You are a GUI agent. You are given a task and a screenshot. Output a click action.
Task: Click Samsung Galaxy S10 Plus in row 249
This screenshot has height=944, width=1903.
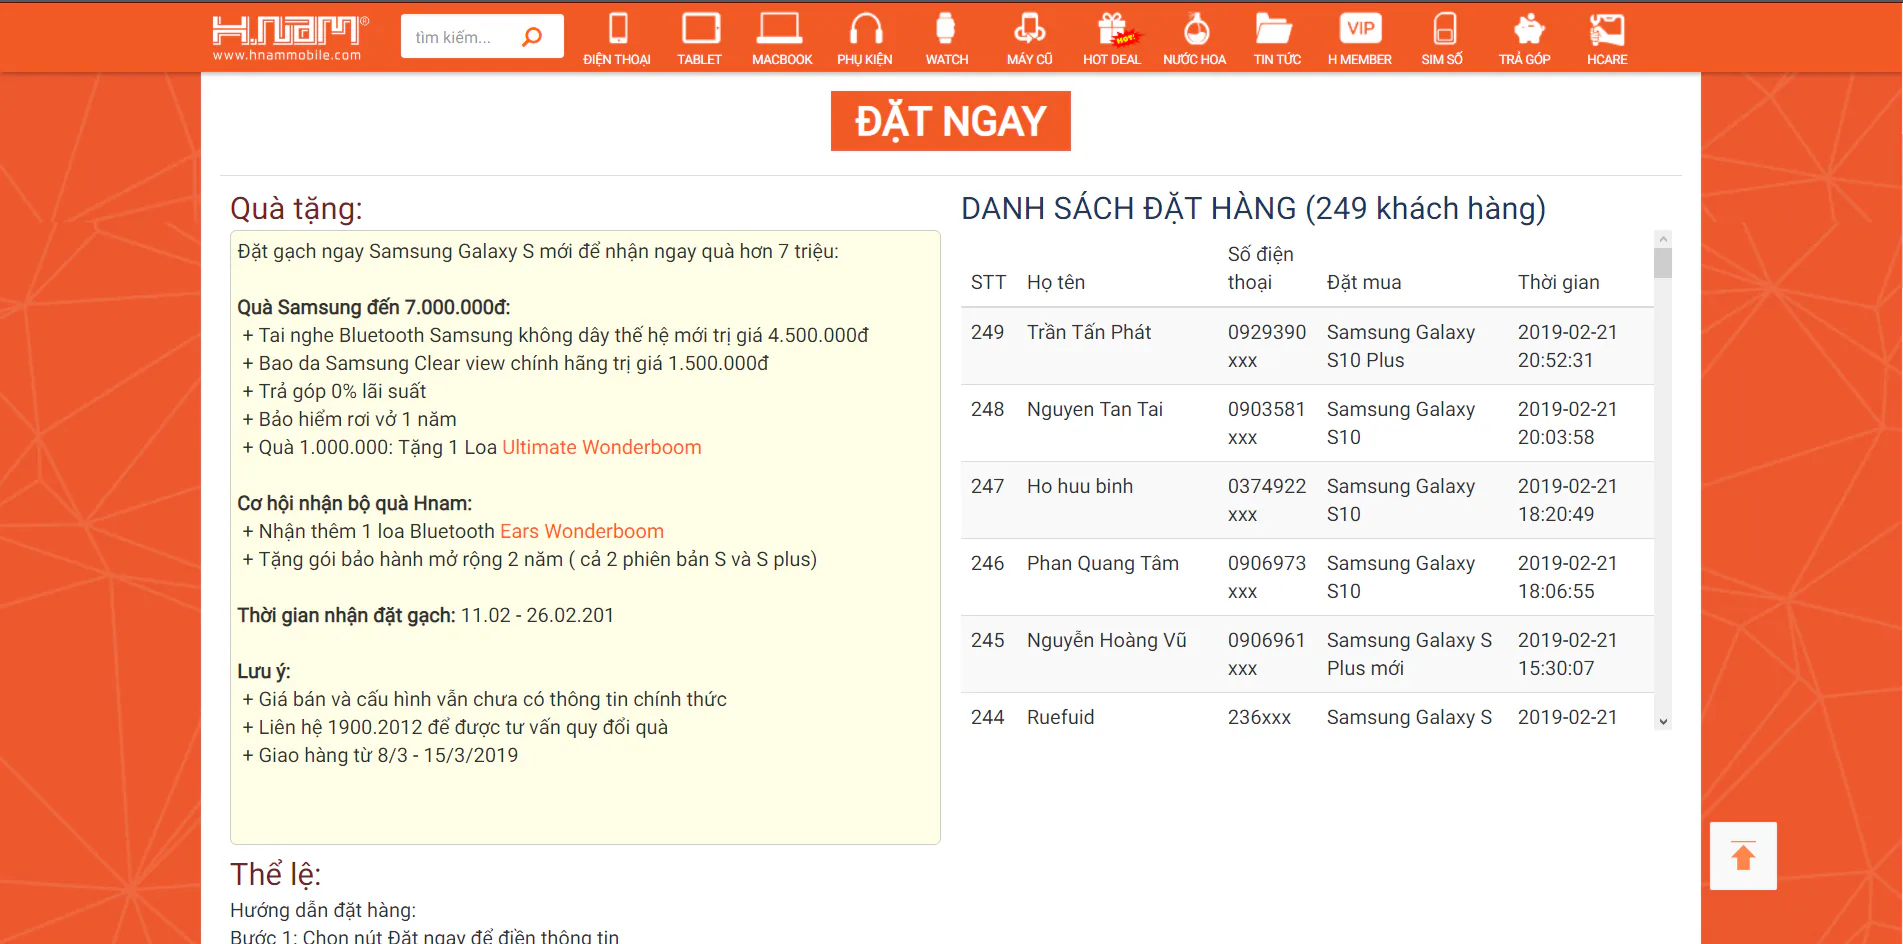click(1401, 346)
